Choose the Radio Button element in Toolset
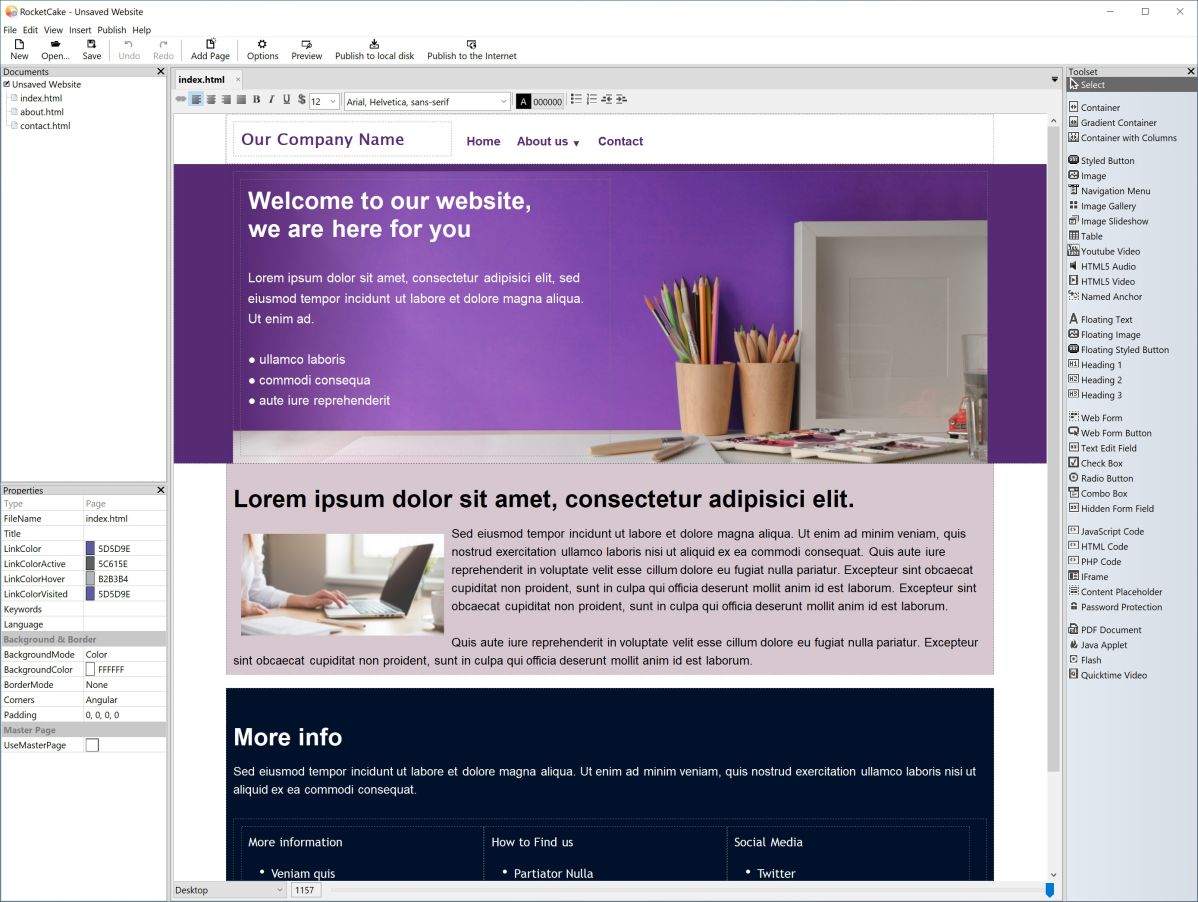1198x902 pixels. point(1106,478)
